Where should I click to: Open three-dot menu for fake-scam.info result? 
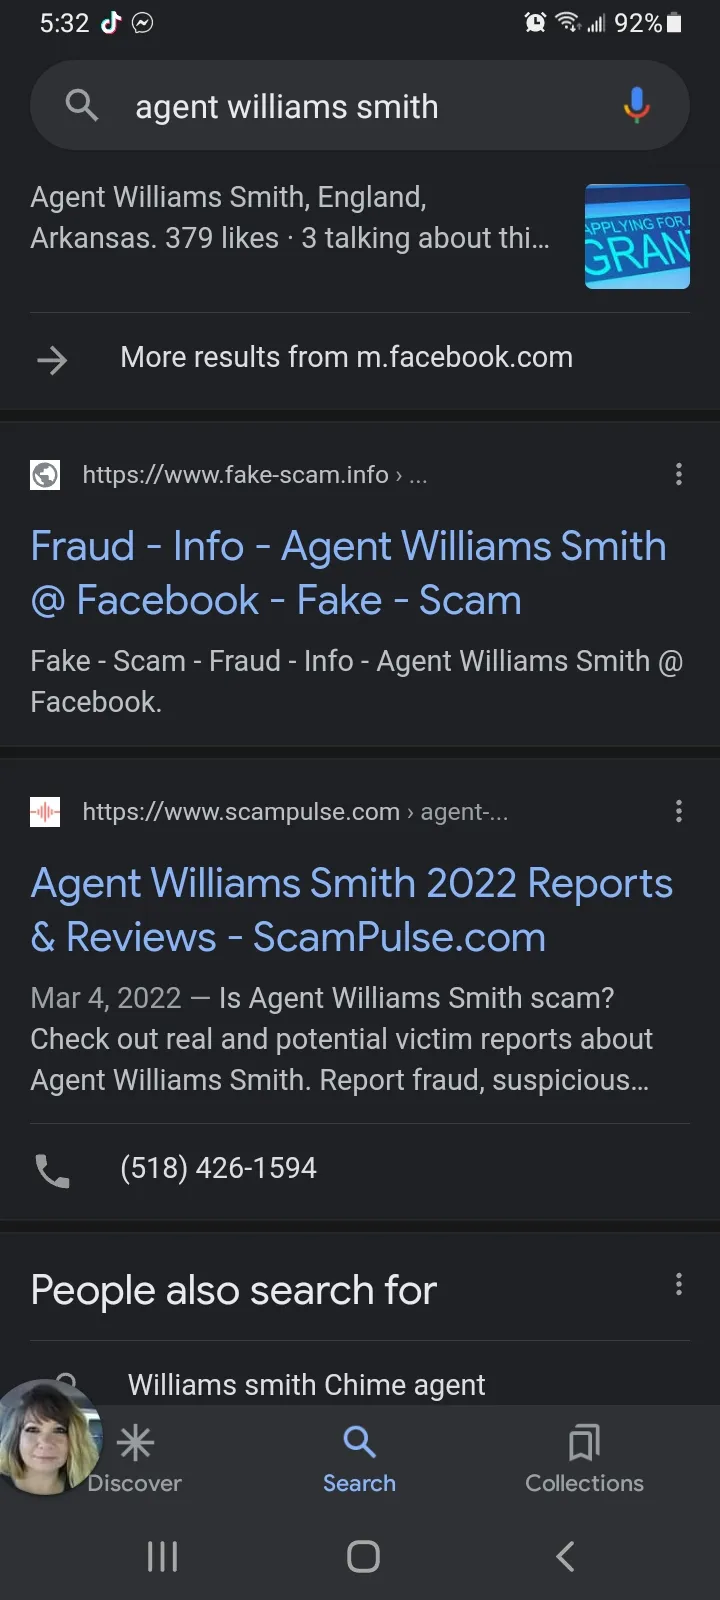(x=679, y=474)
